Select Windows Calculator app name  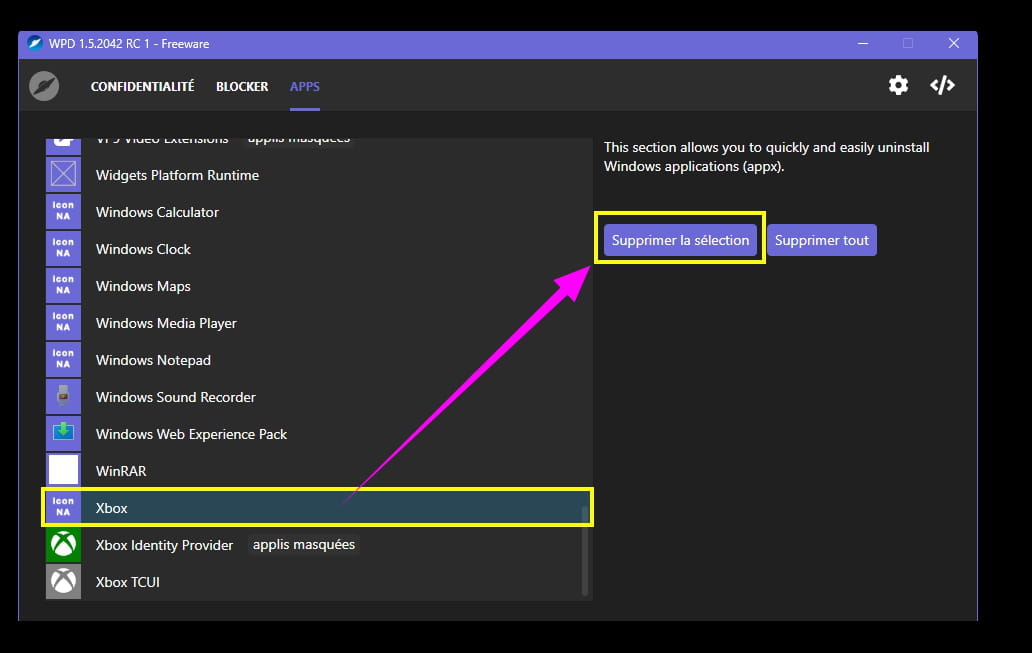[157, 212]
